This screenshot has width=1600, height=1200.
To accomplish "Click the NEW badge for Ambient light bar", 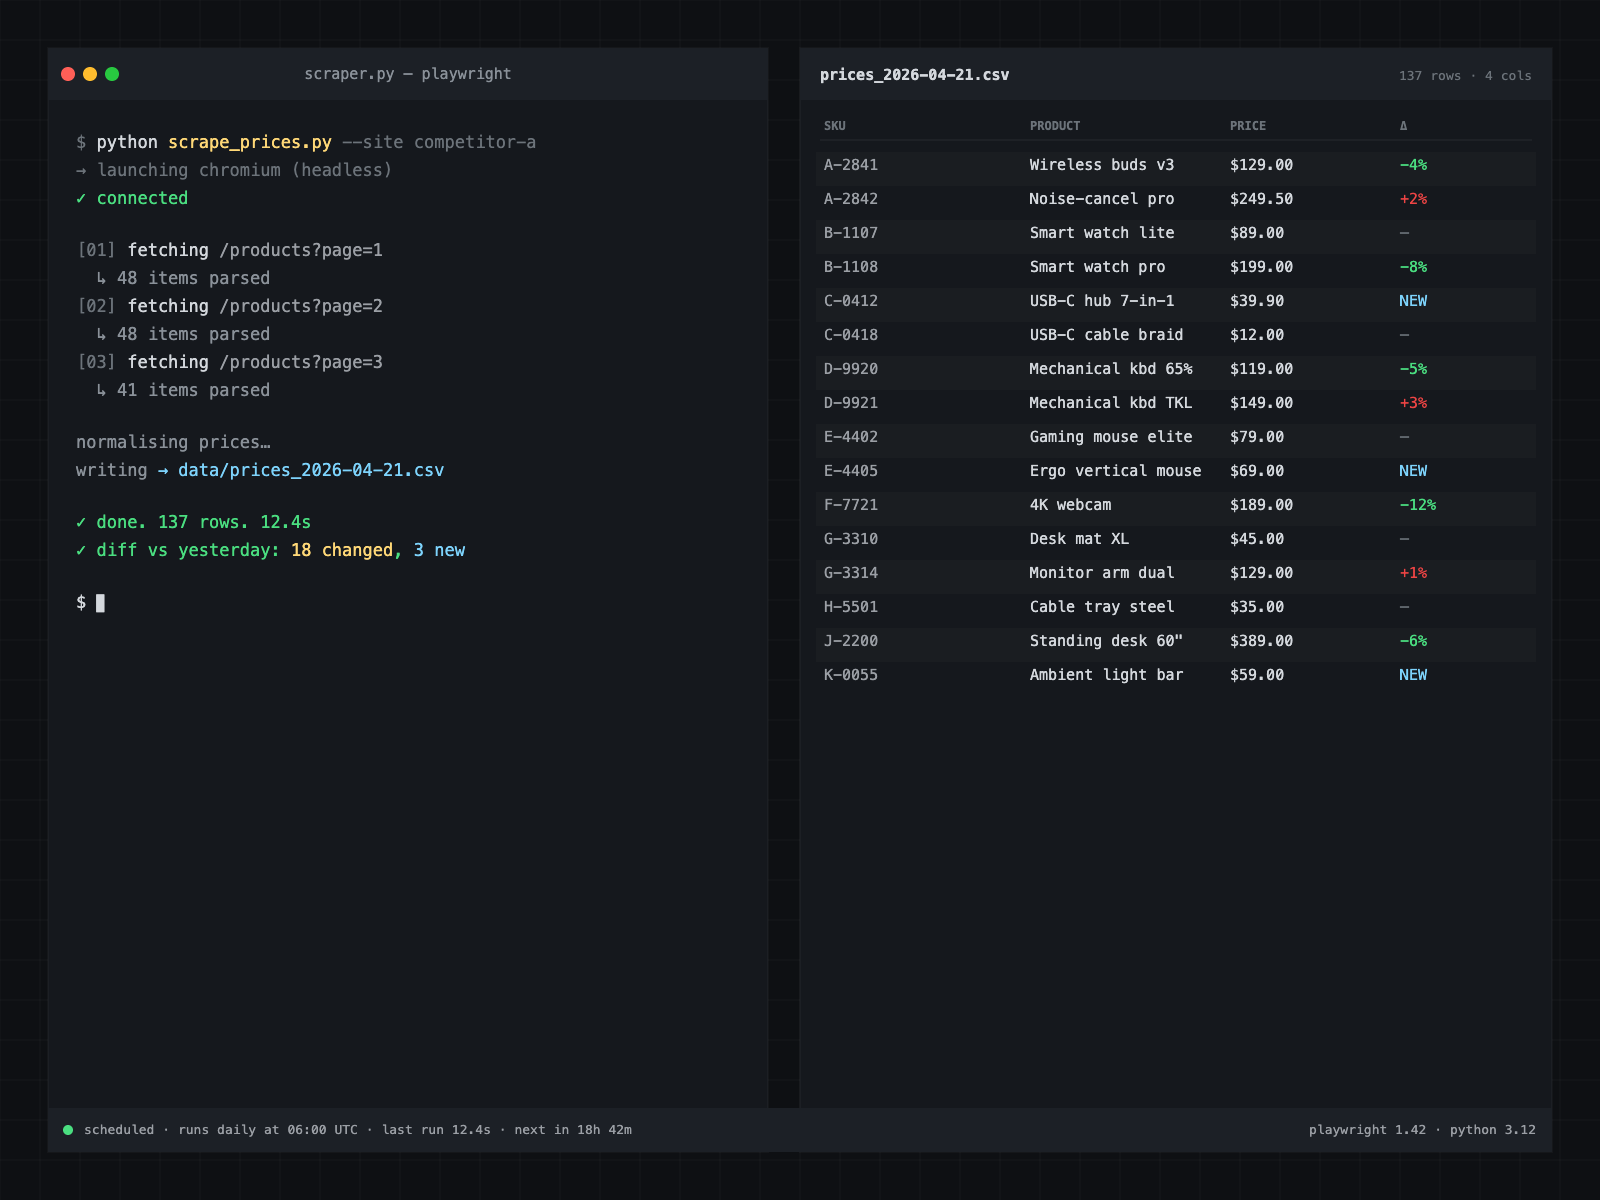I will click(x=1413, y=674).
